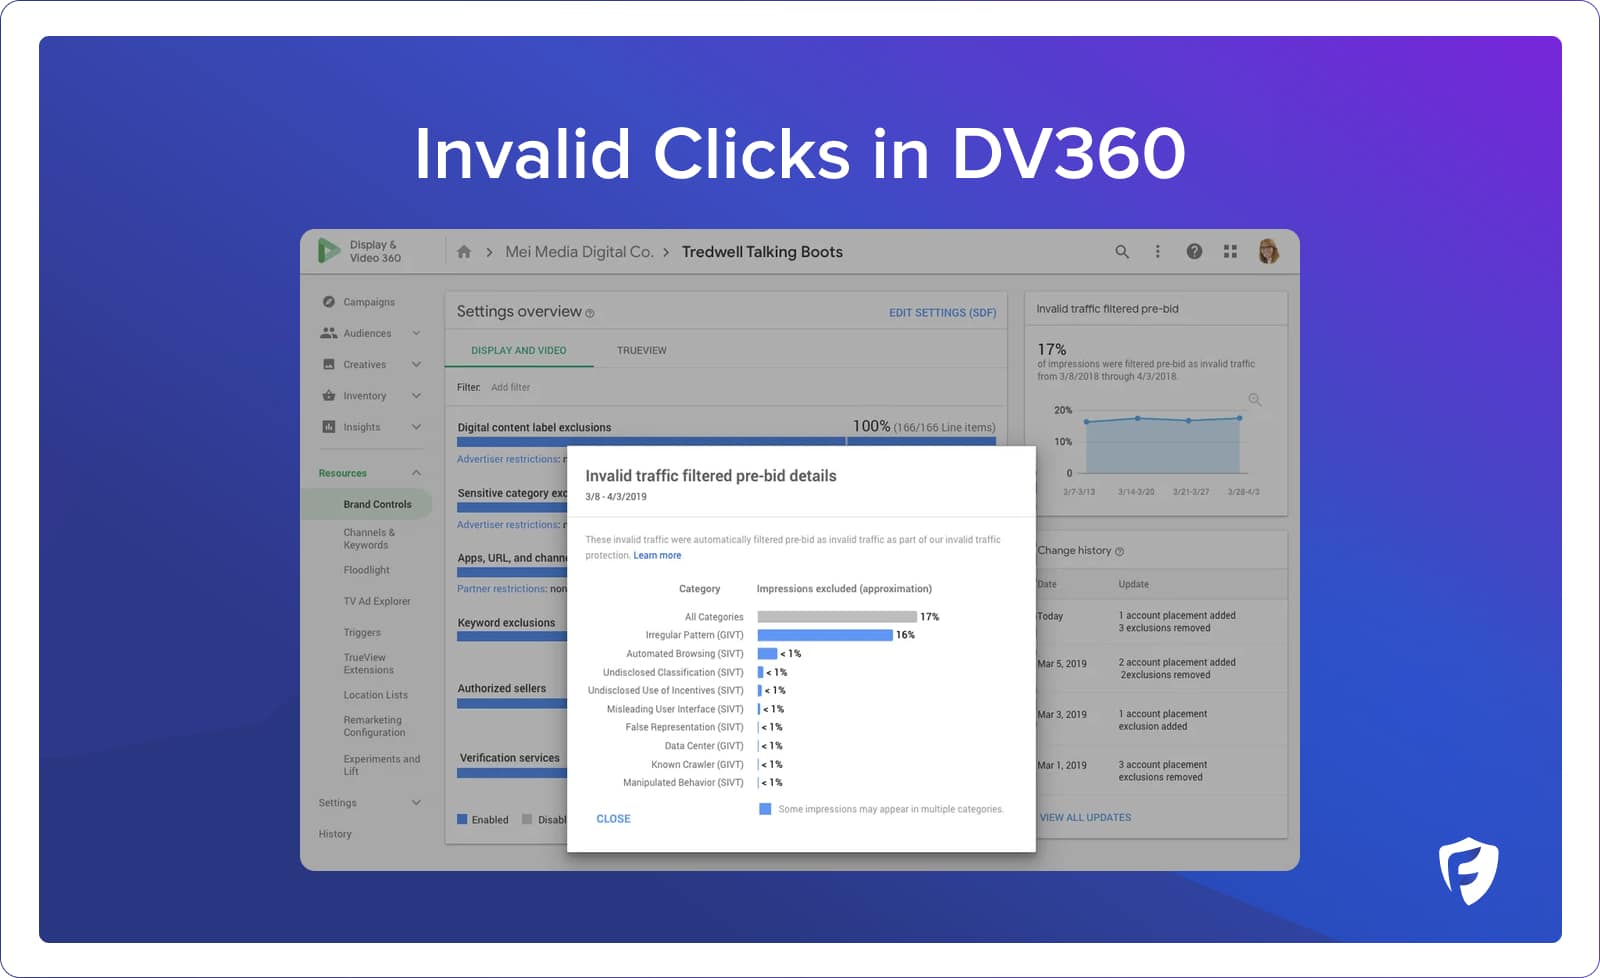Viewport: 1600px width, 978px height.
Task: Expand the Audiences menu chevron
Action: [x=416, y=333]
